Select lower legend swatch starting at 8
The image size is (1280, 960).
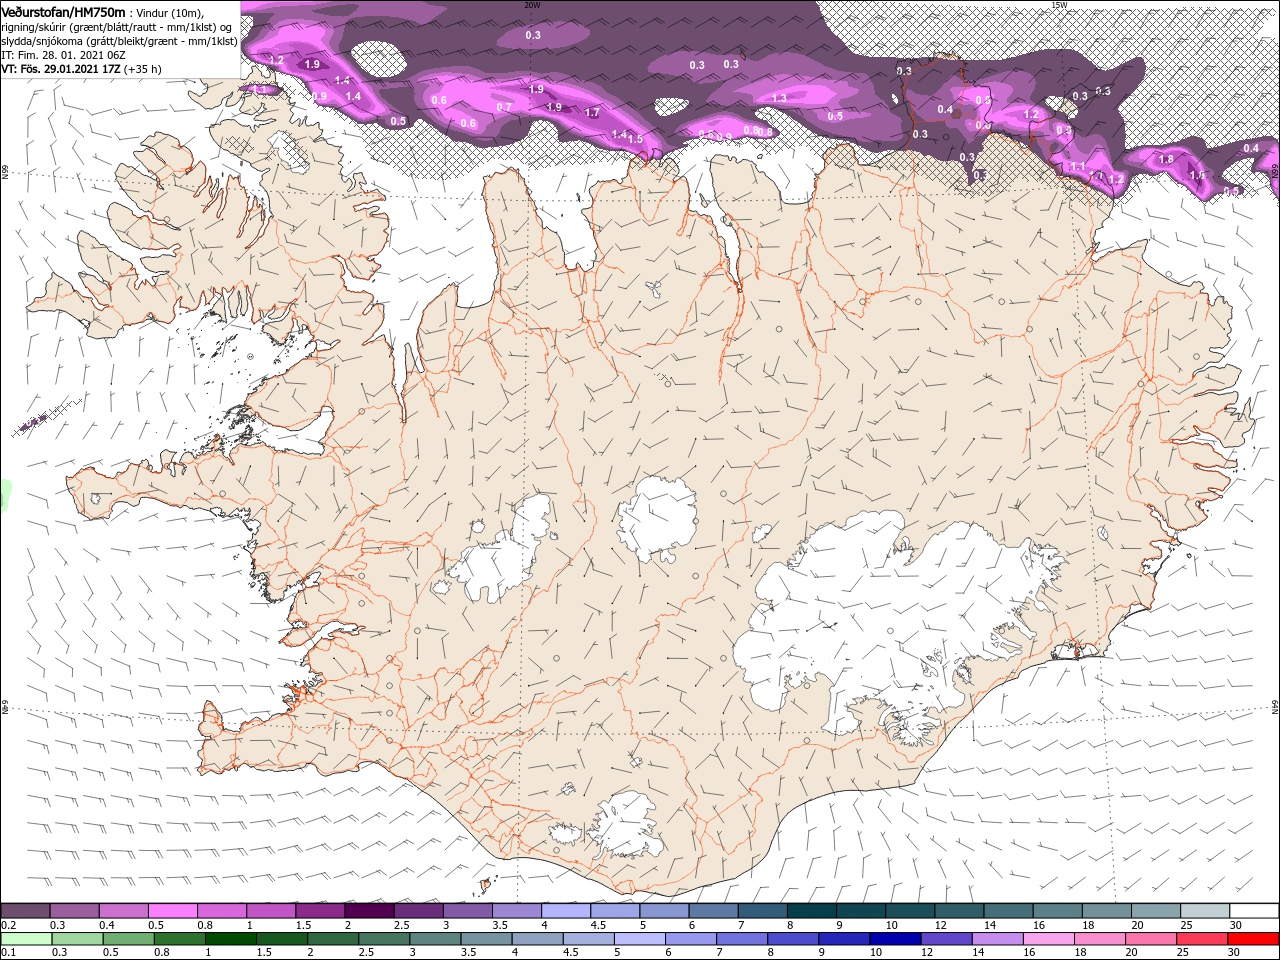[x=794, y=939]
